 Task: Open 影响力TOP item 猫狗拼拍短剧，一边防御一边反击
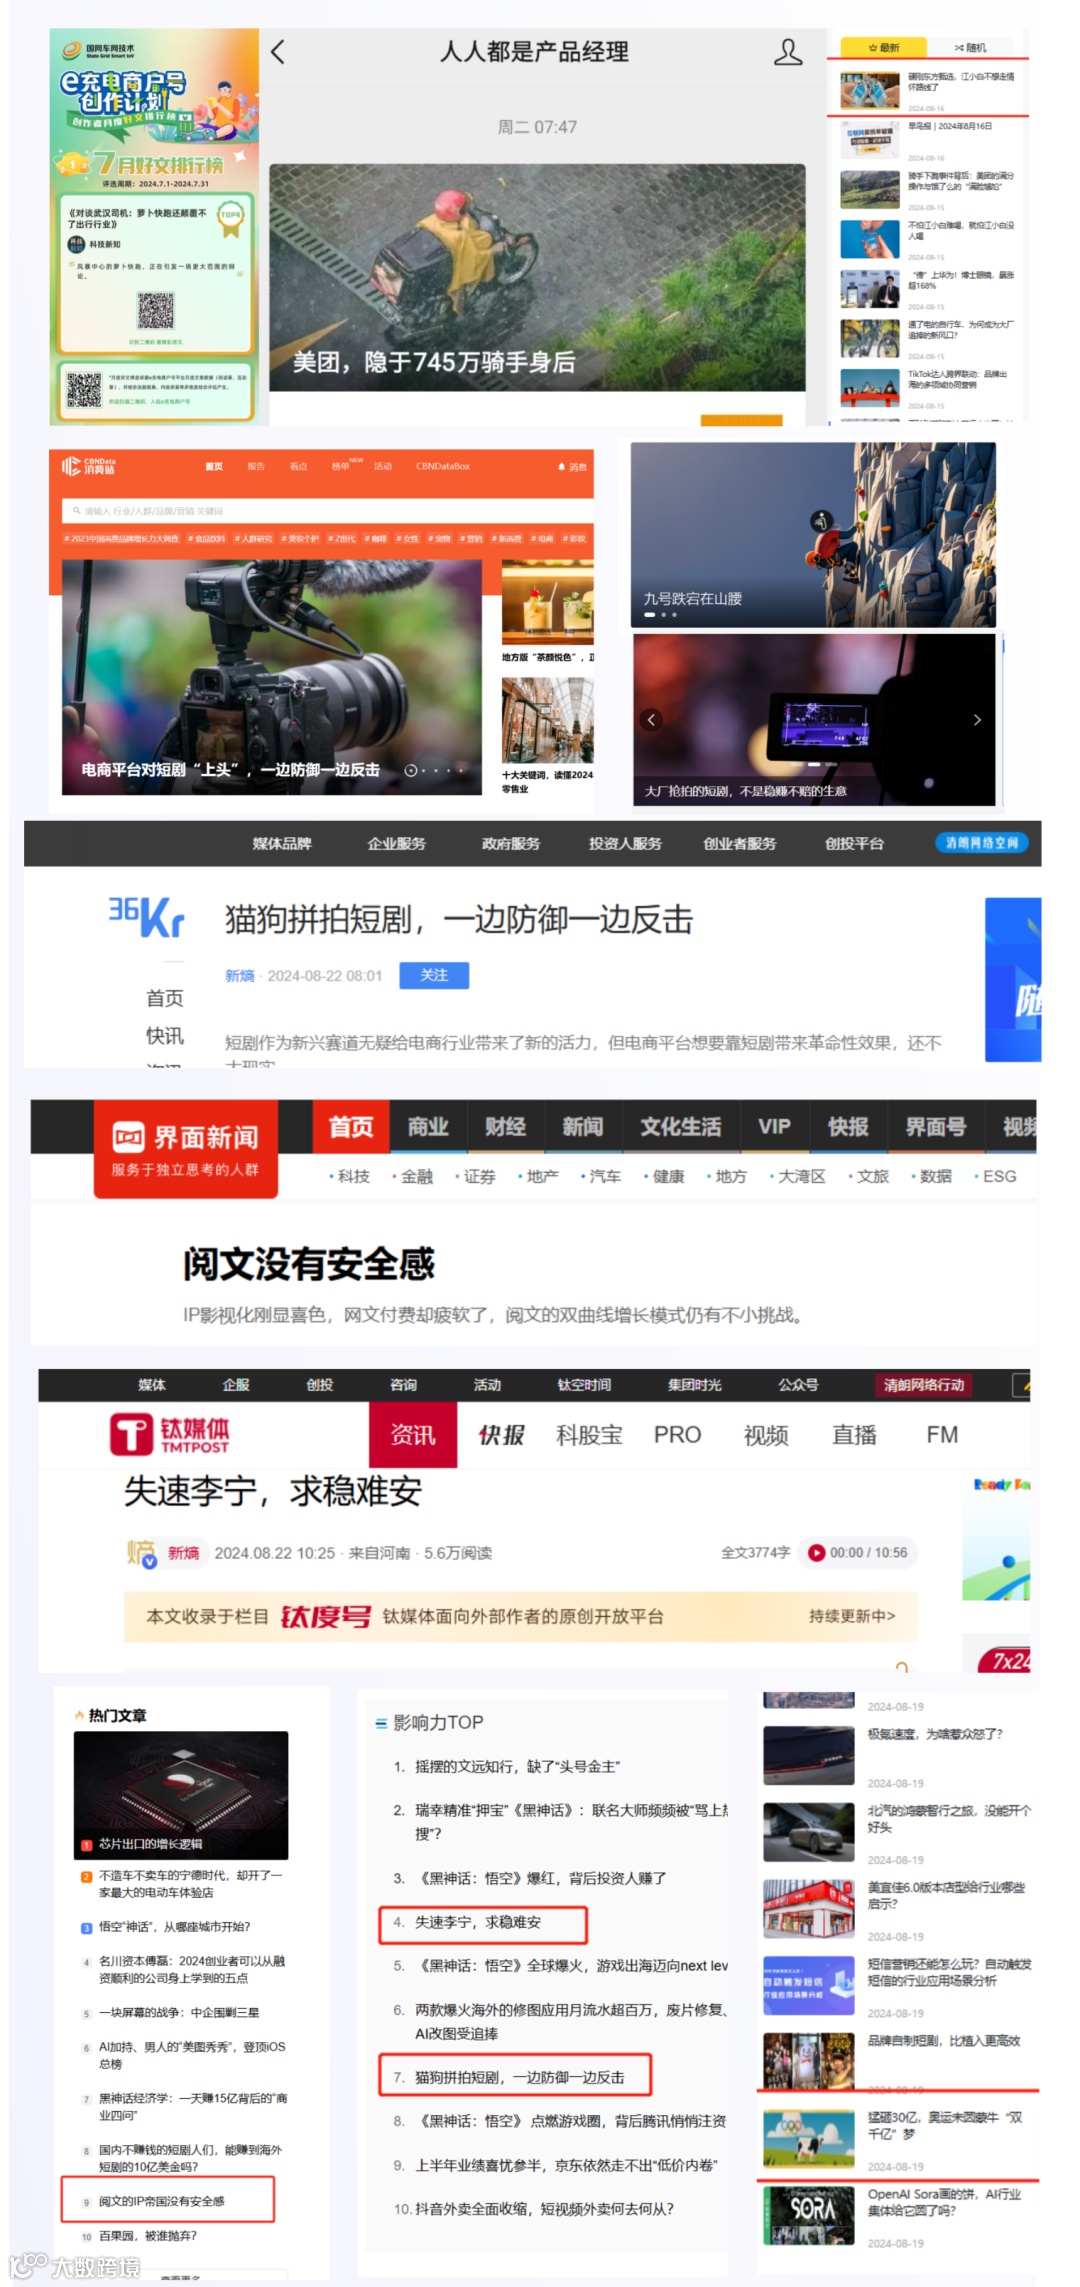point(520,2077)
